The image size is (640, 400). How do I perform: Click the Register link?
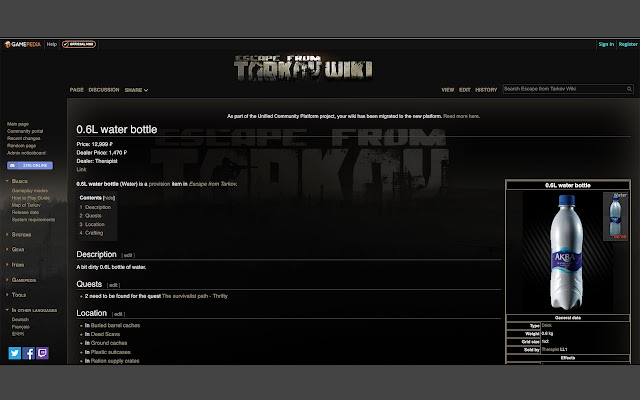tap(628, 44)
